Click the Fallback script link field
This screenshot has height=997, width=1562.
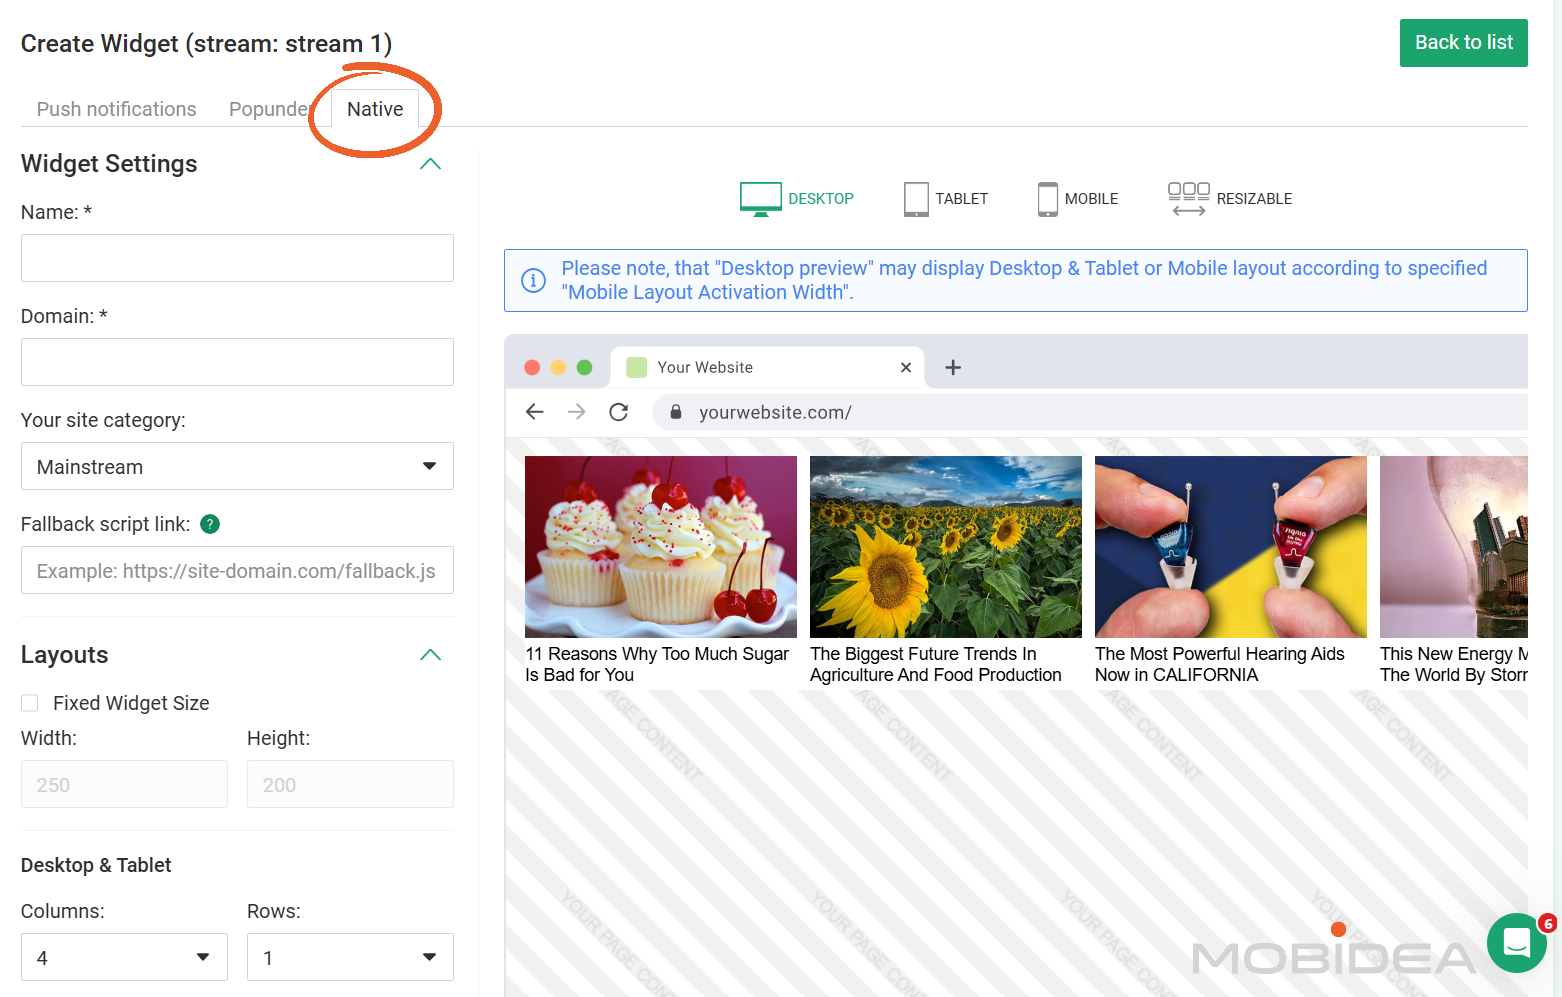[x=237, y=570]
